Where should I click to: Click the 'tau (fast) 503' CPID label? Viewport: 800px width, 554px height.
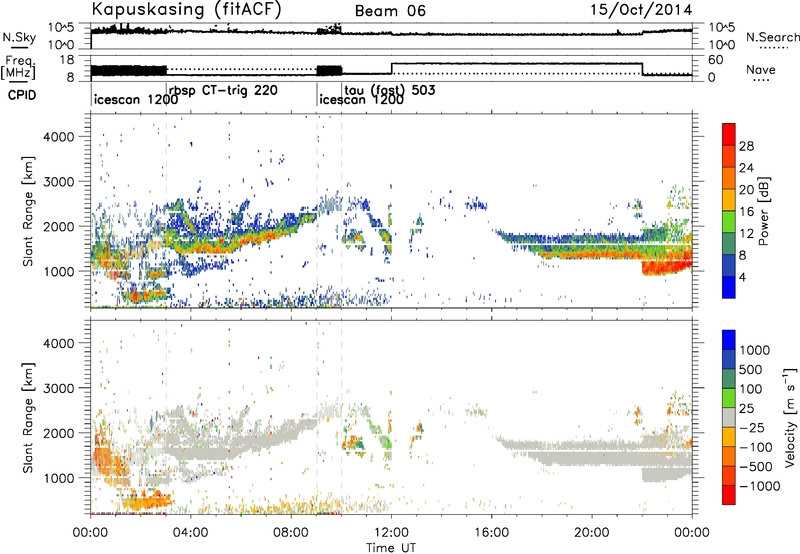(390, 91)
